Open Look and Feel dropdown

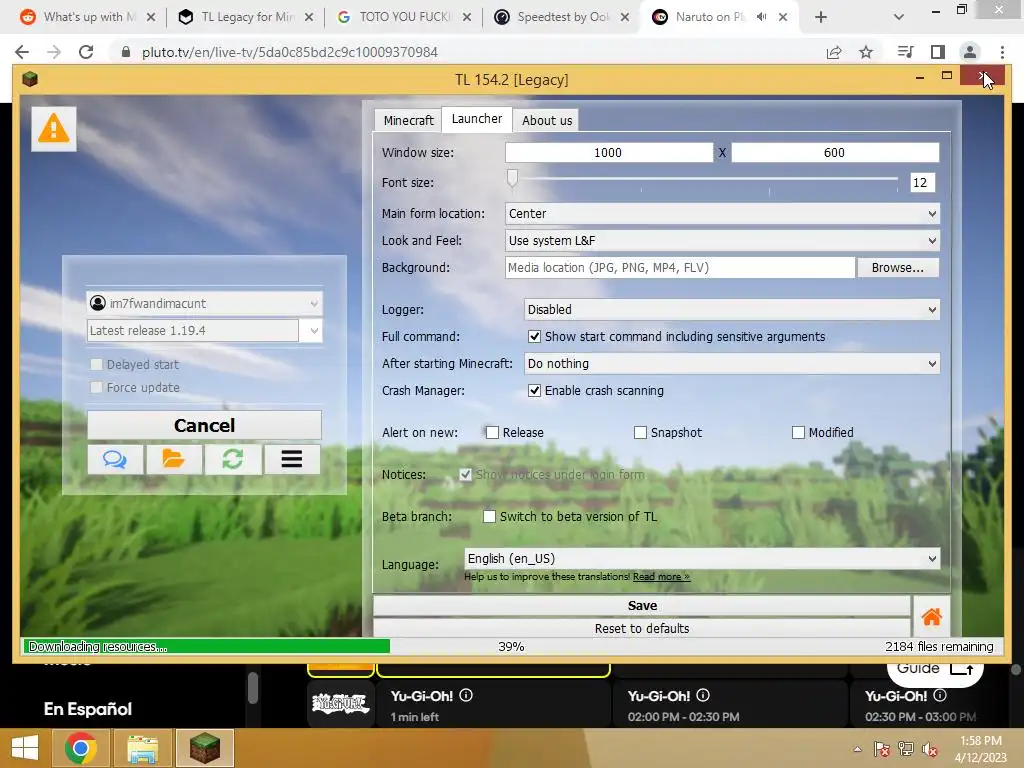722,240
